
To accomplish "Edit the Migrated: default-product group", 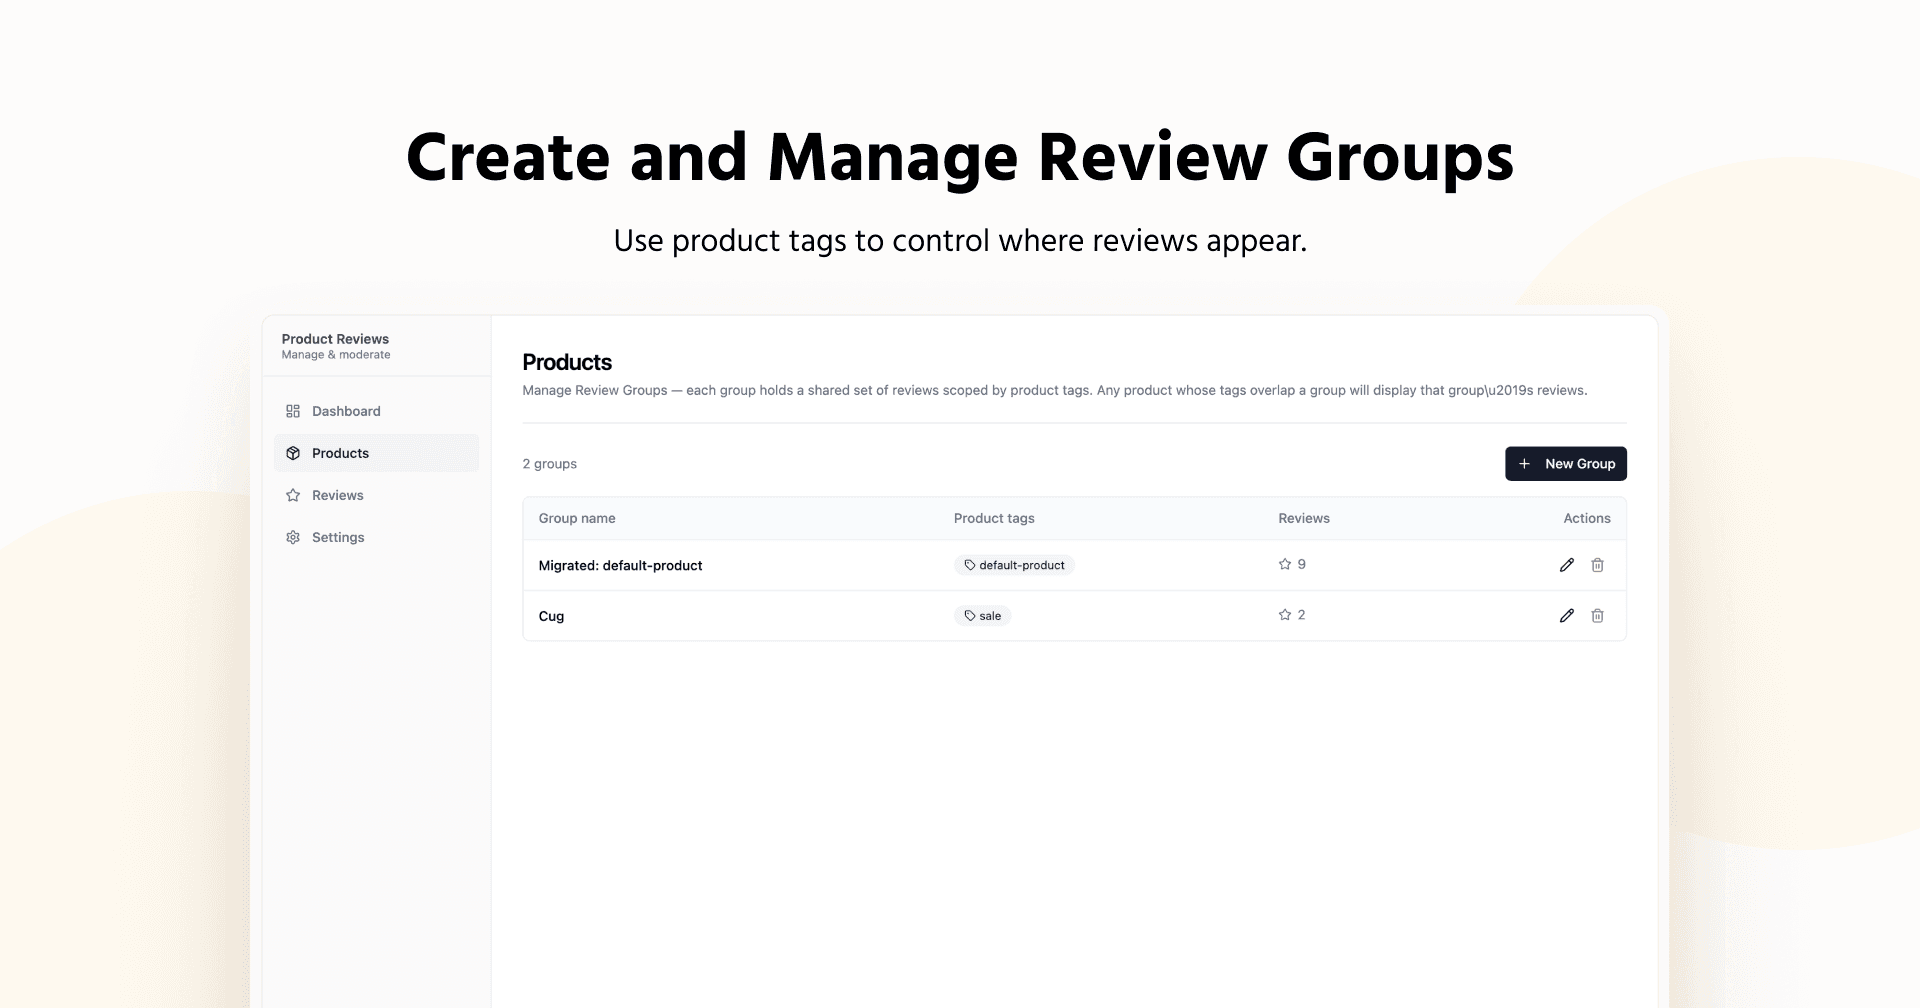I will tap(1567, 565).
